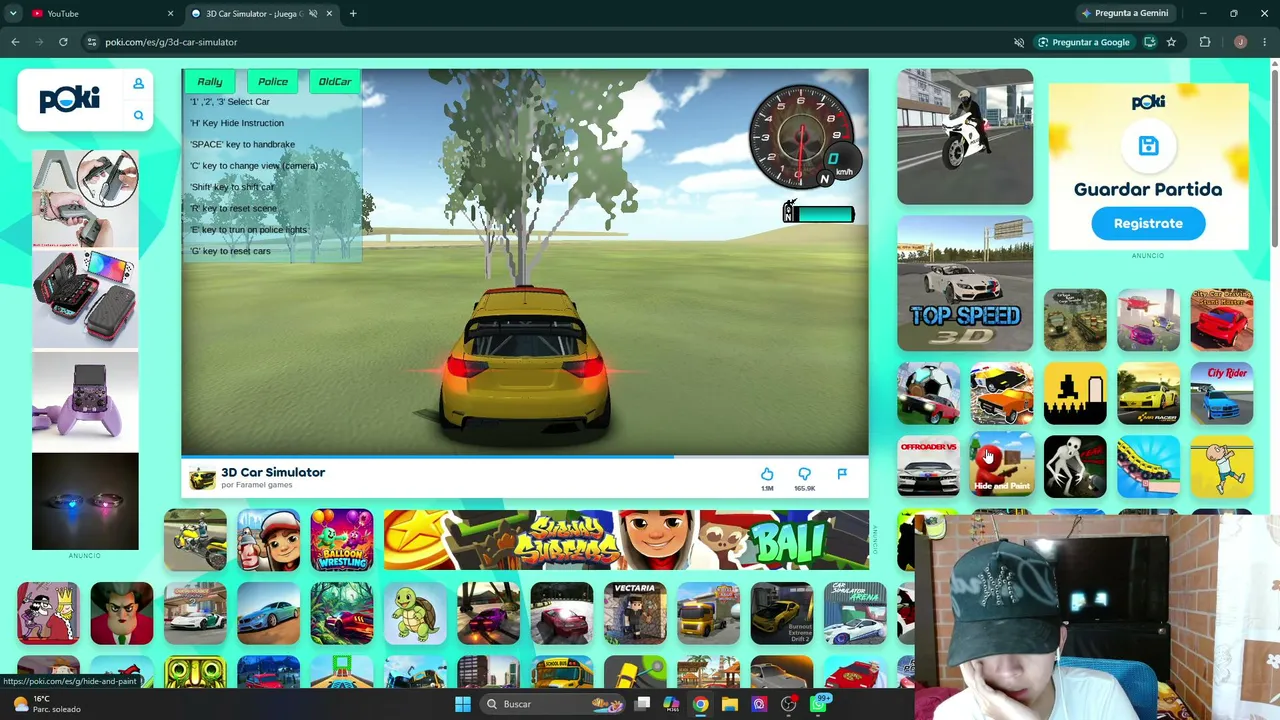Click the Regístrate button

(x=1148, y=223)
